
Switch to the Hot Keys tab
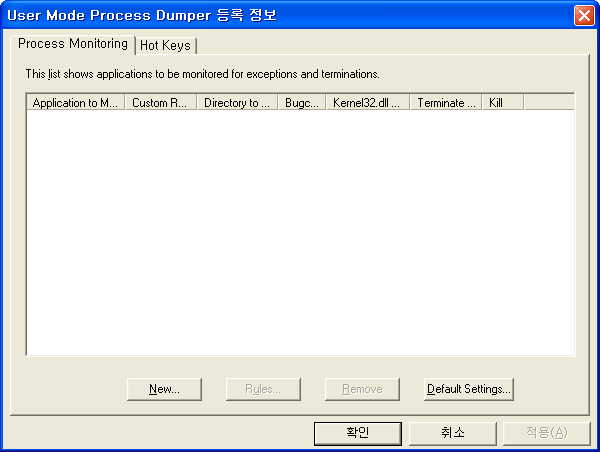pos(165,46)
